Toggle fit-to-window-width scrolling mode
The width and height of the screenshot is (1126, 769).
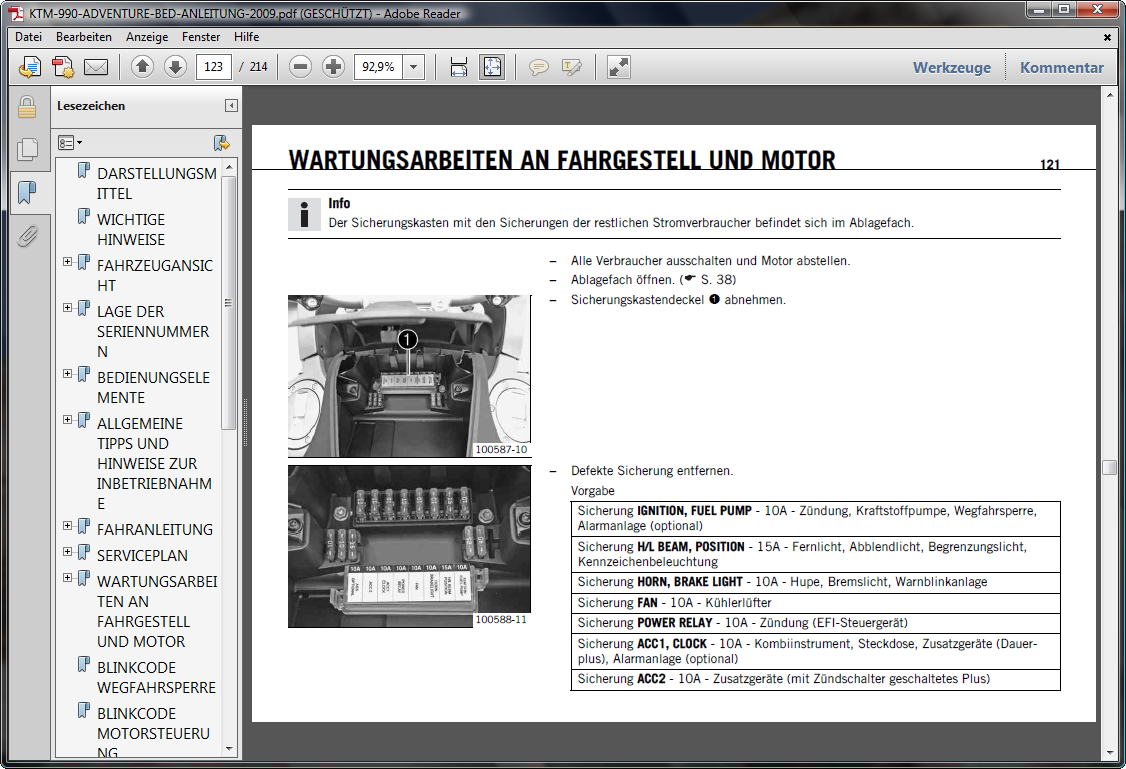pyautogui.click(x=459, y=67)
